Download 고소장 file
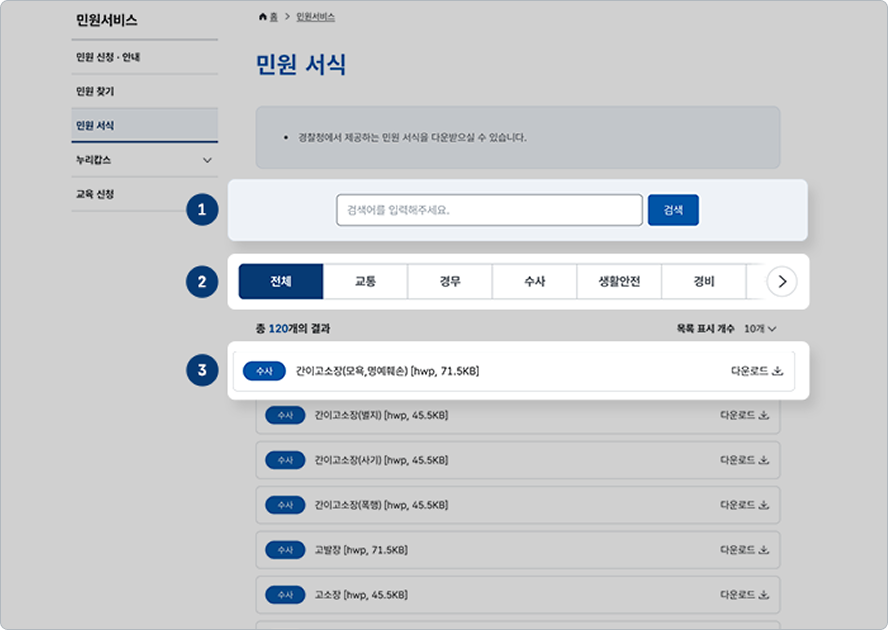This screenshot has height=630, width=888. [745, 595]
